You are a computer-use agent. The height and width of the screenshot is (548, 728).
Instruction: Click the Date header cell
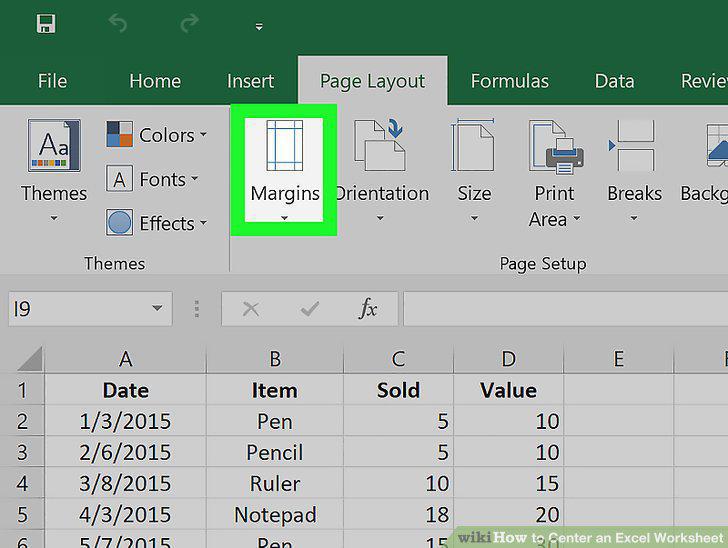(x=125, y=390)
